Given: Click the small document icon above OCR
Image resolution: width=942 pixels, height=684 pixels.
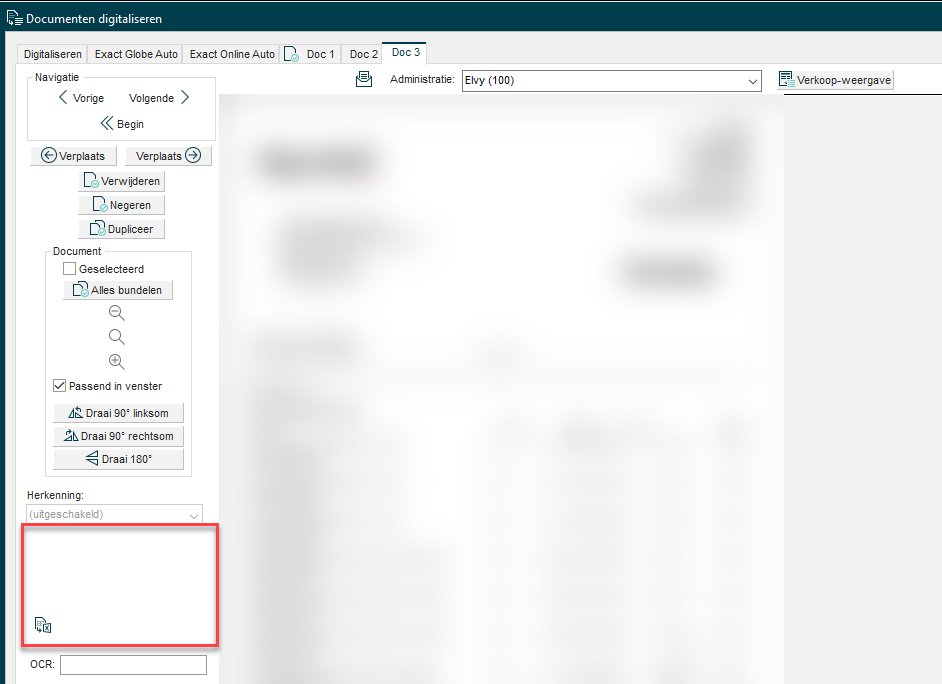Looking at the screenshot, I should [42, 626].
